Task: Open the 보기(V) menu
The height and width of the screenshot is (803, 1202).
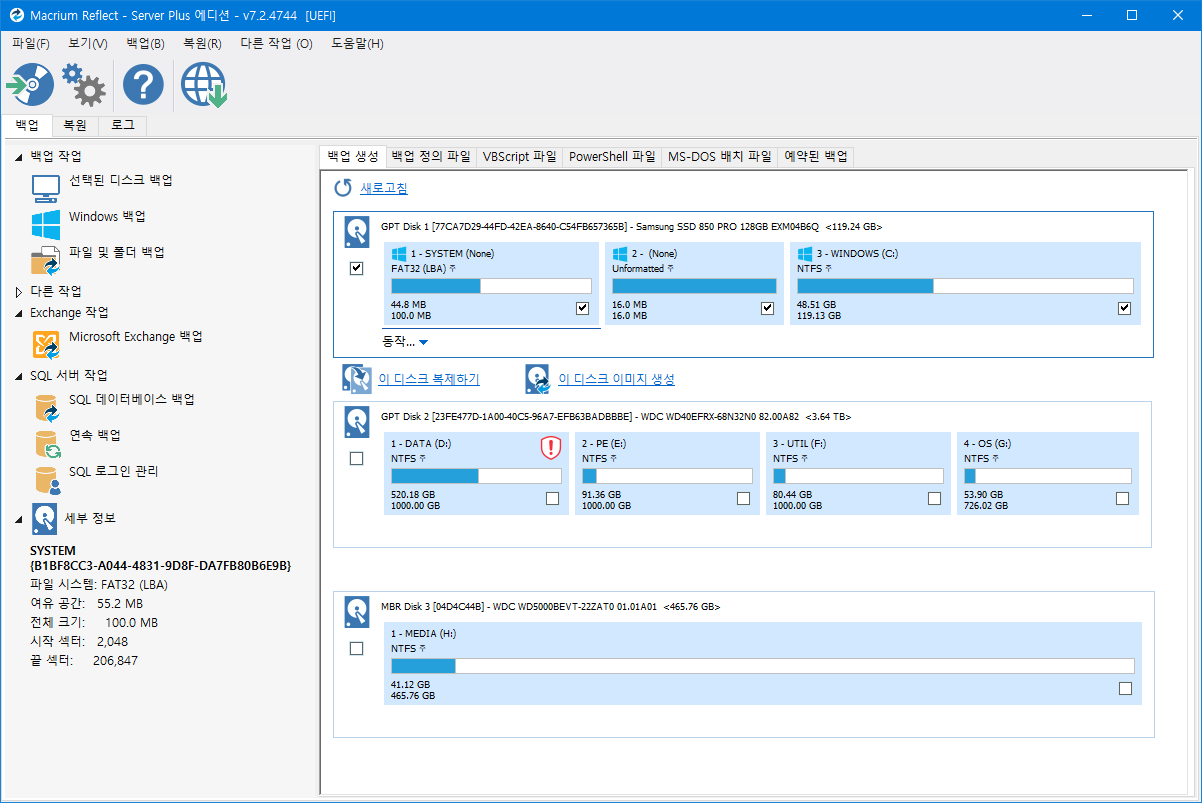Action: (88, 44)
